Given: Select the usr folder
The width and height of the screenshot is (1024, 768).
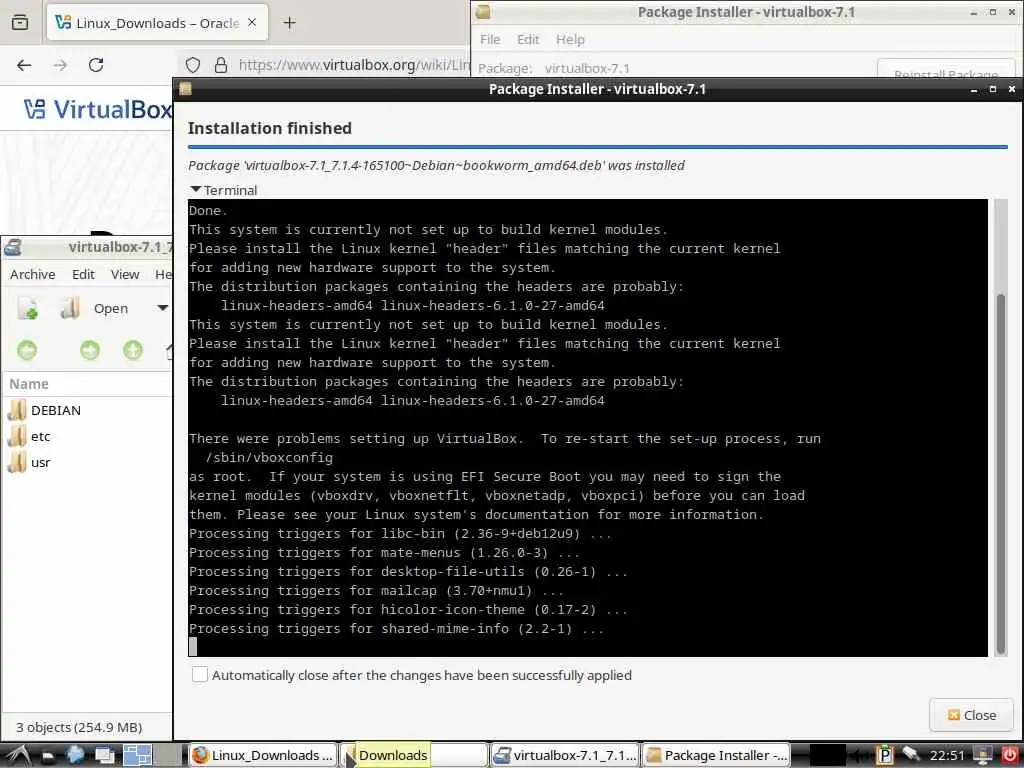Looking at the screenshot, I should (29, 462).
